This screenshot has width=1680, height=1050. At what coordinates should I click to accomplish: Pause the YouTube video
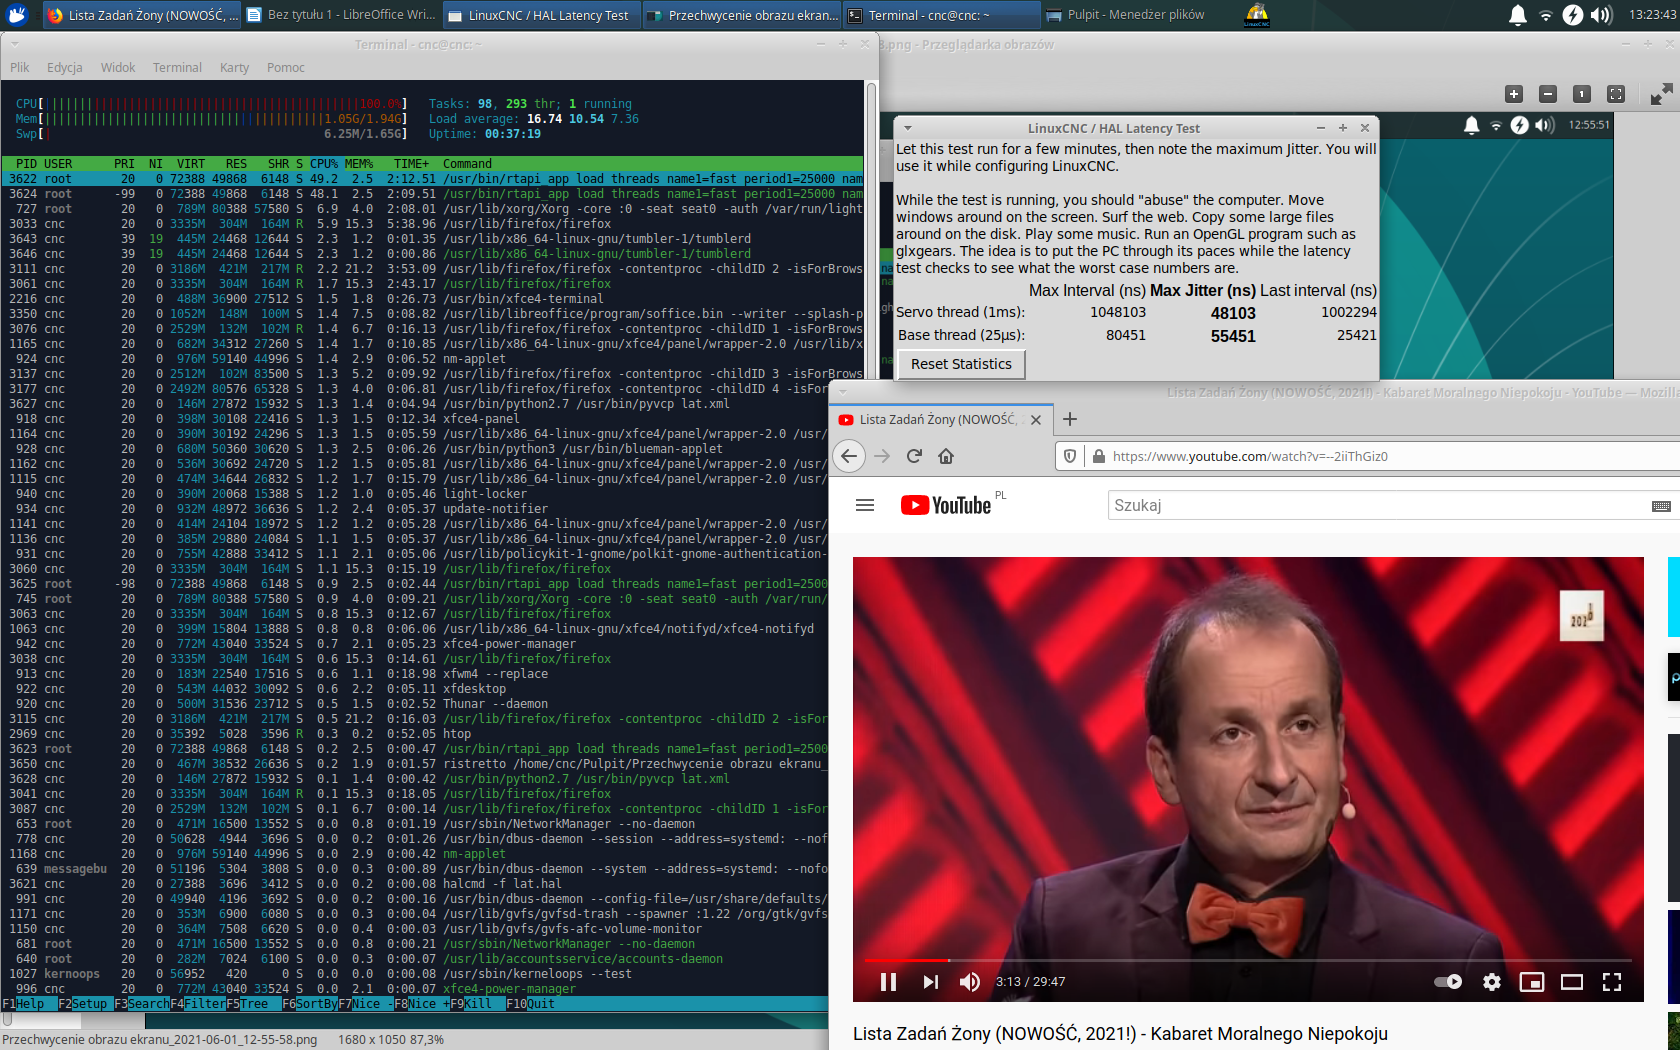click(888, 982)
